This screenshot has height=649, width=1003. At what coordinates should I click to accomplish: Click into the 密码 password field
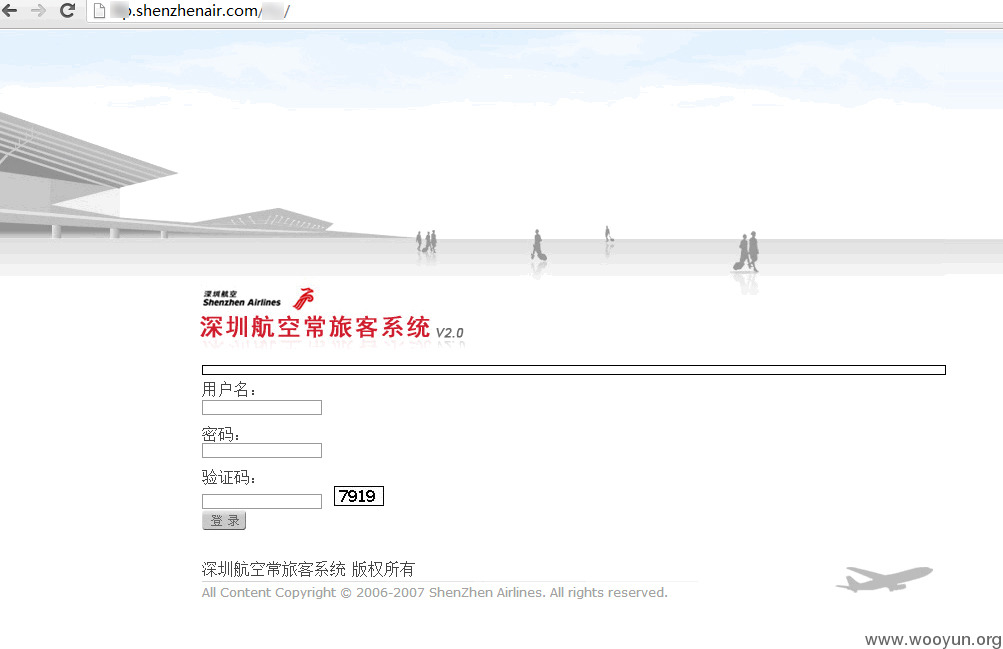pos(262,451)
